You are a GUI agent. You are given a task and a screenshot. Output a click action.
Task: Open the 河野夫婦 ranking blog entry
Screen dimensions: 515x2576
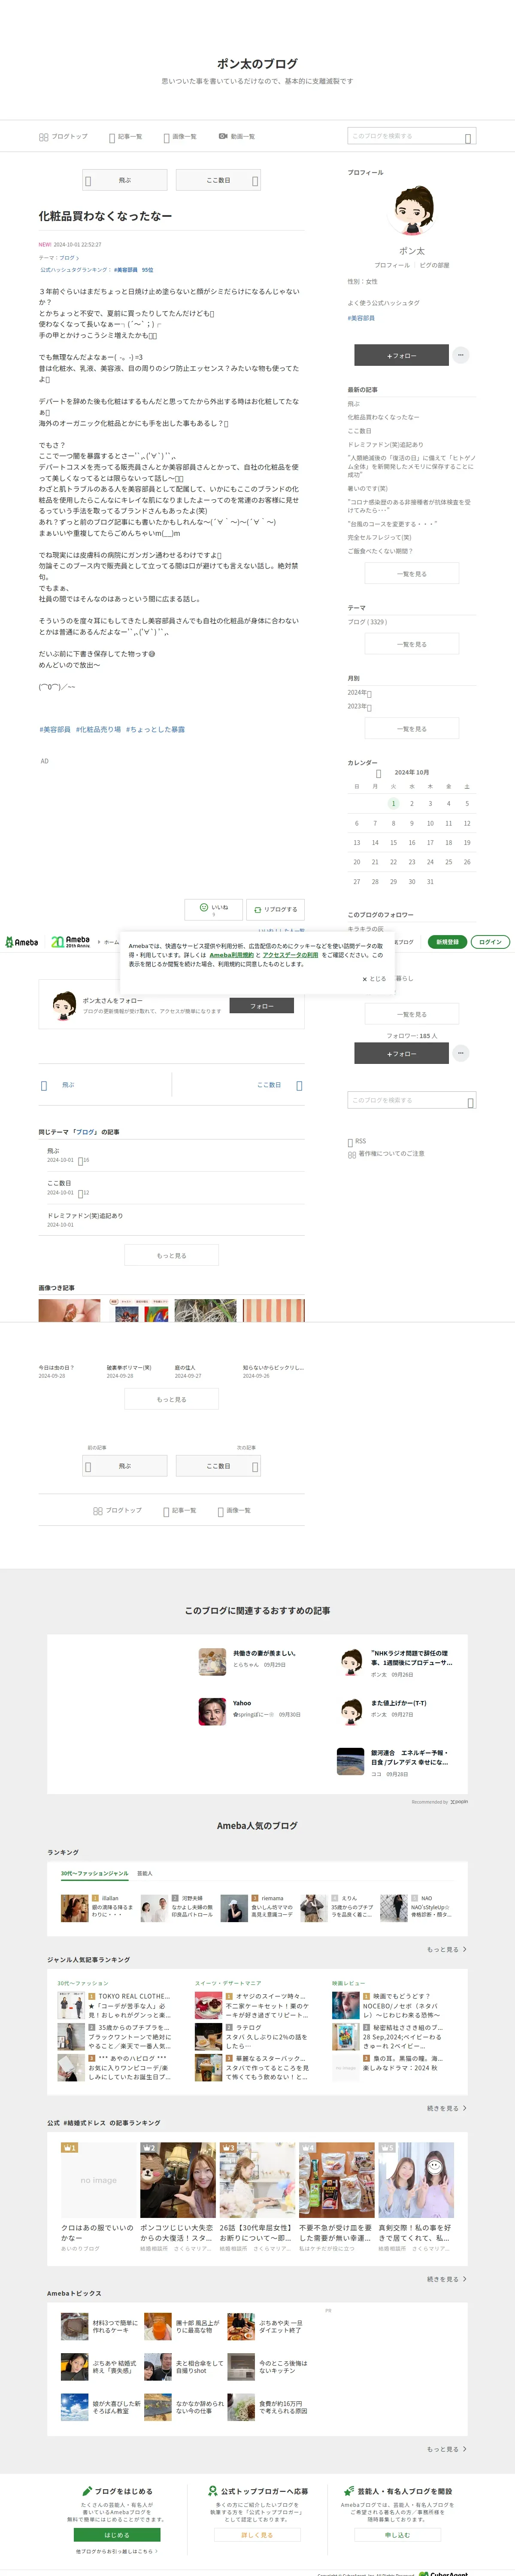coord(177,1908)
